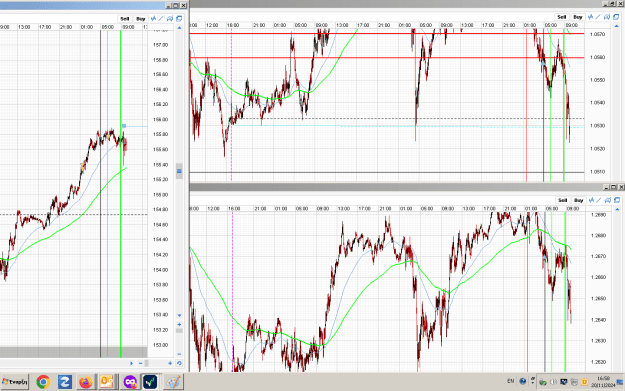Click the up arrow on the left chart price scale
The width and height of the screenshot is (625, 391).
tap(179, 28)
